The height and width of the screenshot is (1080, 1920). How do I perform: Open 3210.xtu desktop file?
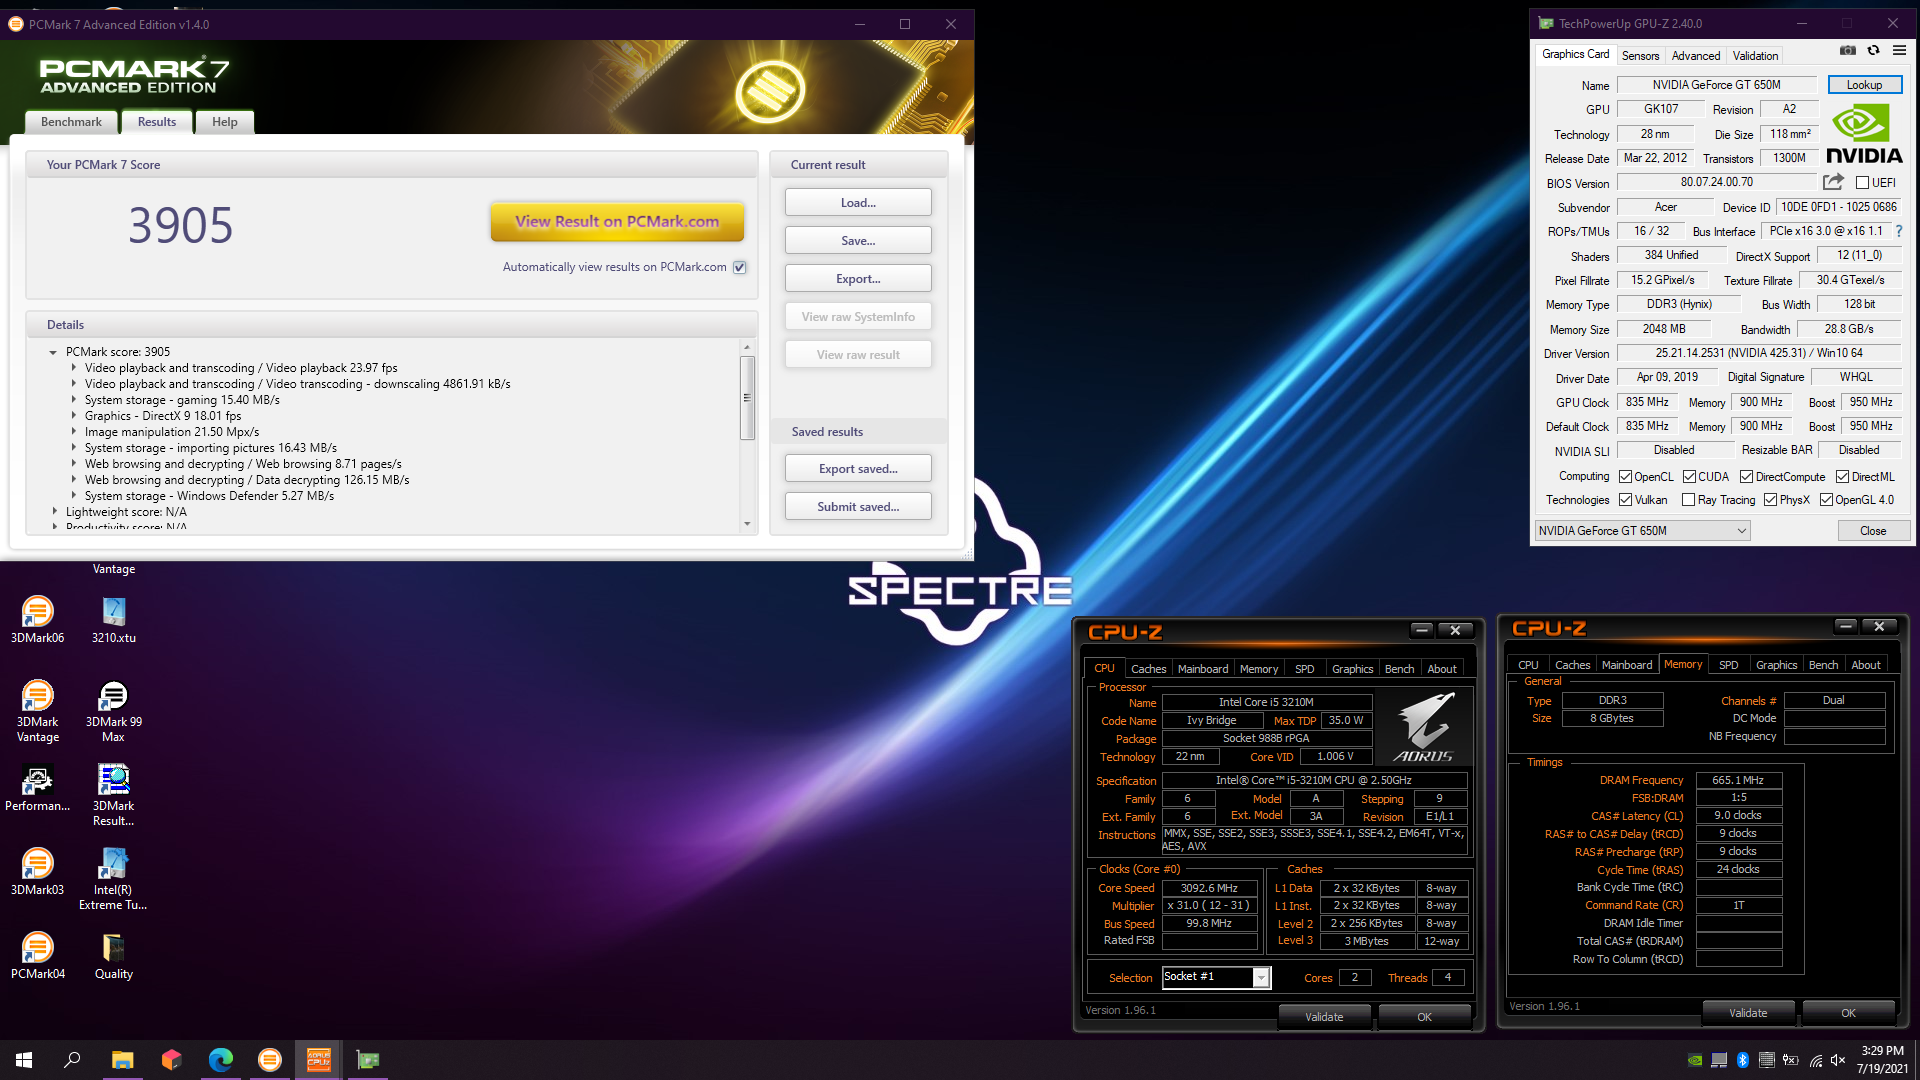pos(113,620)
